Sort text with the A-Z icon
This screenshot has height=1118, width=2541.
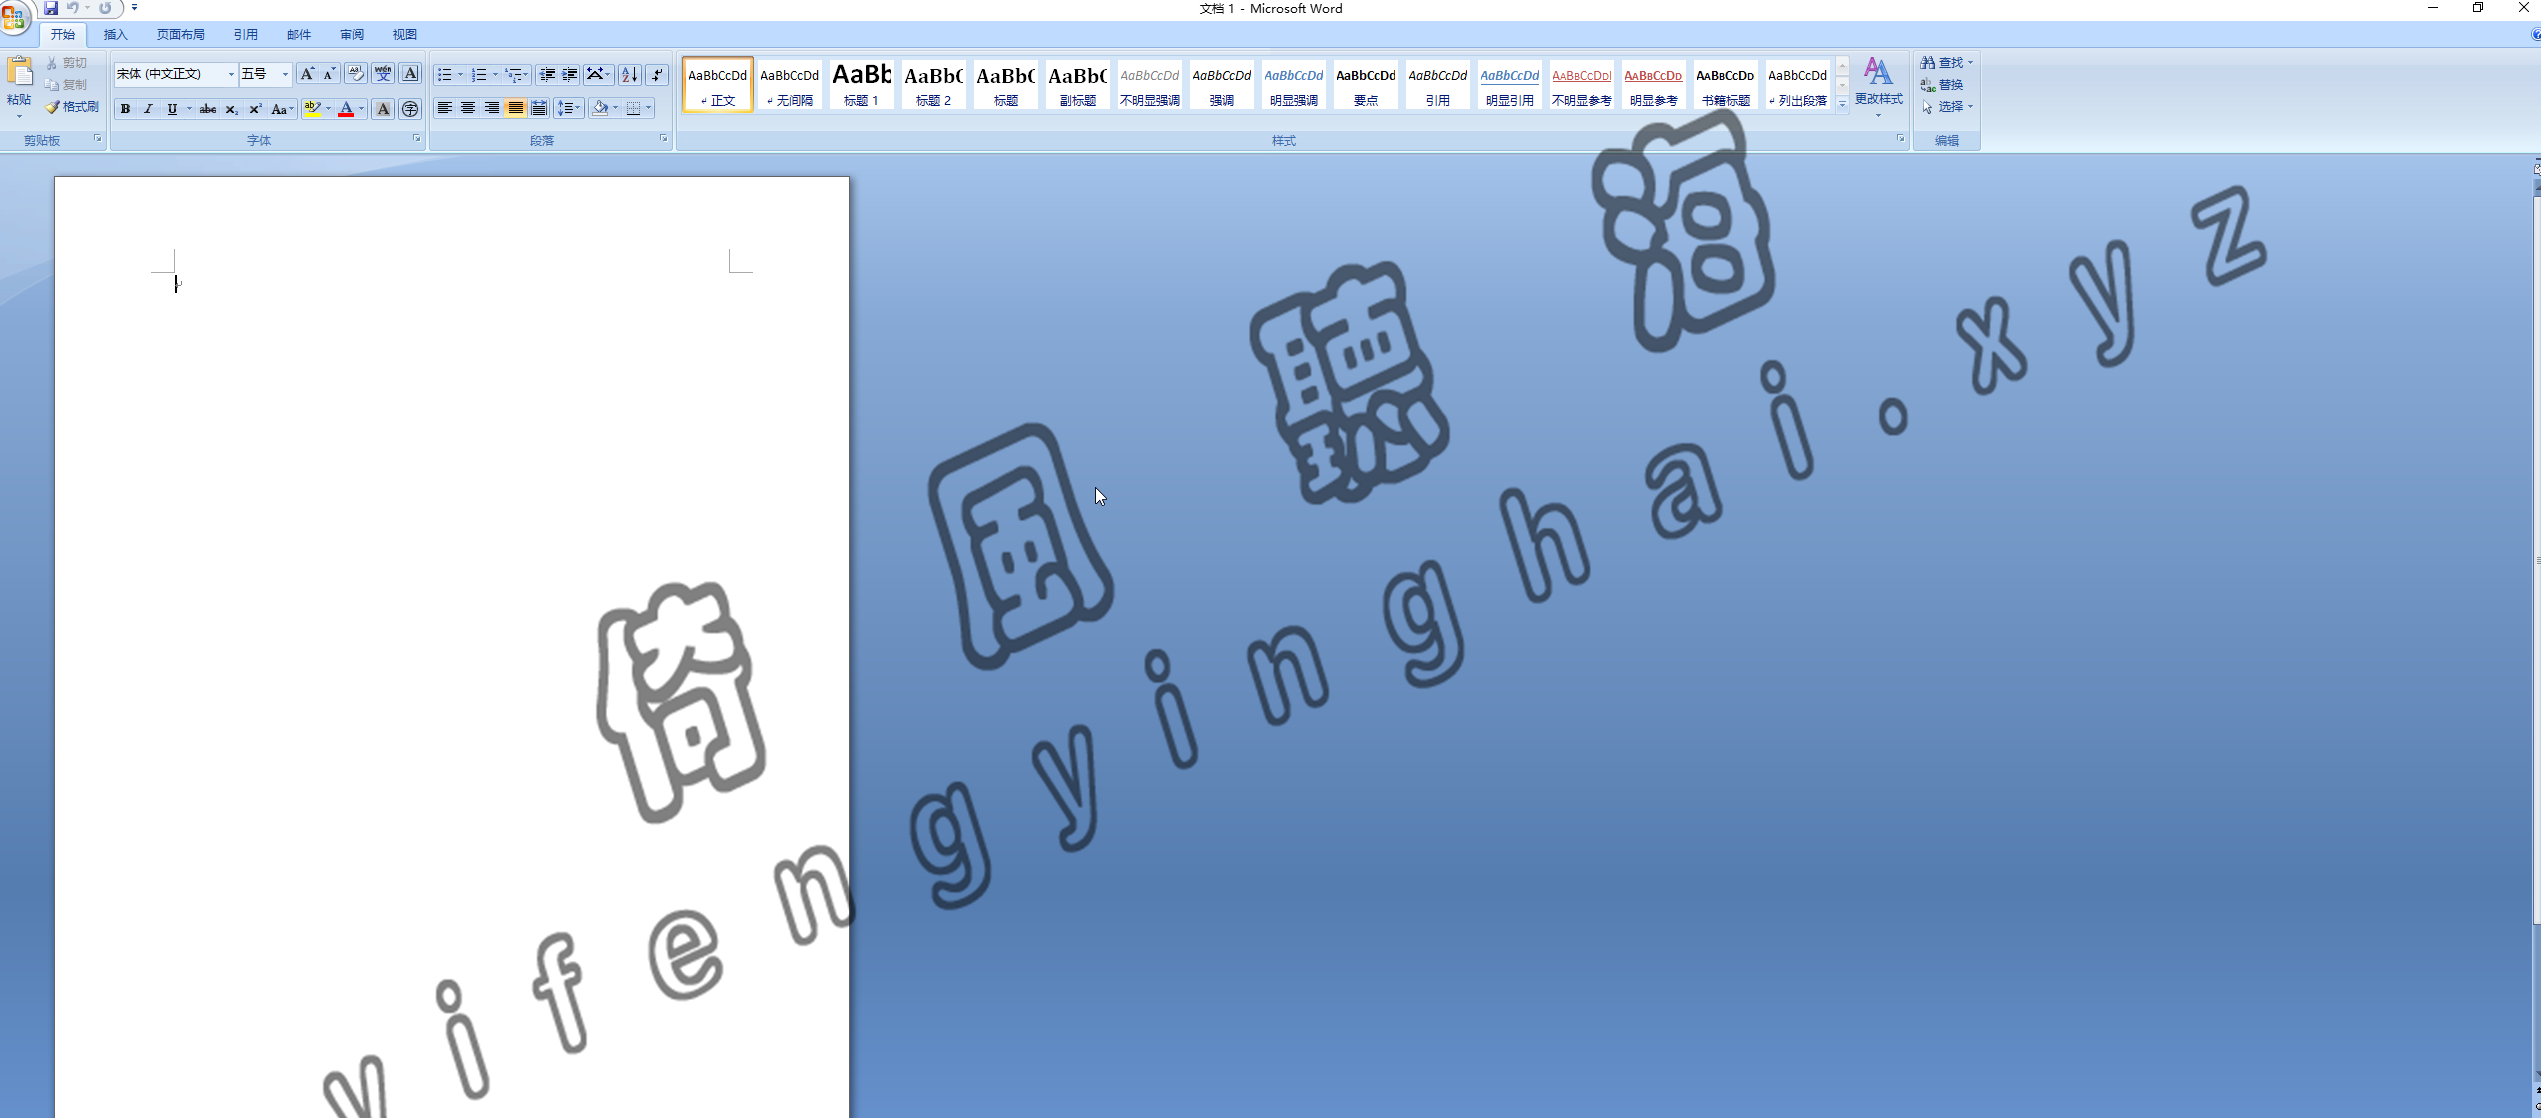click(629, 75)
